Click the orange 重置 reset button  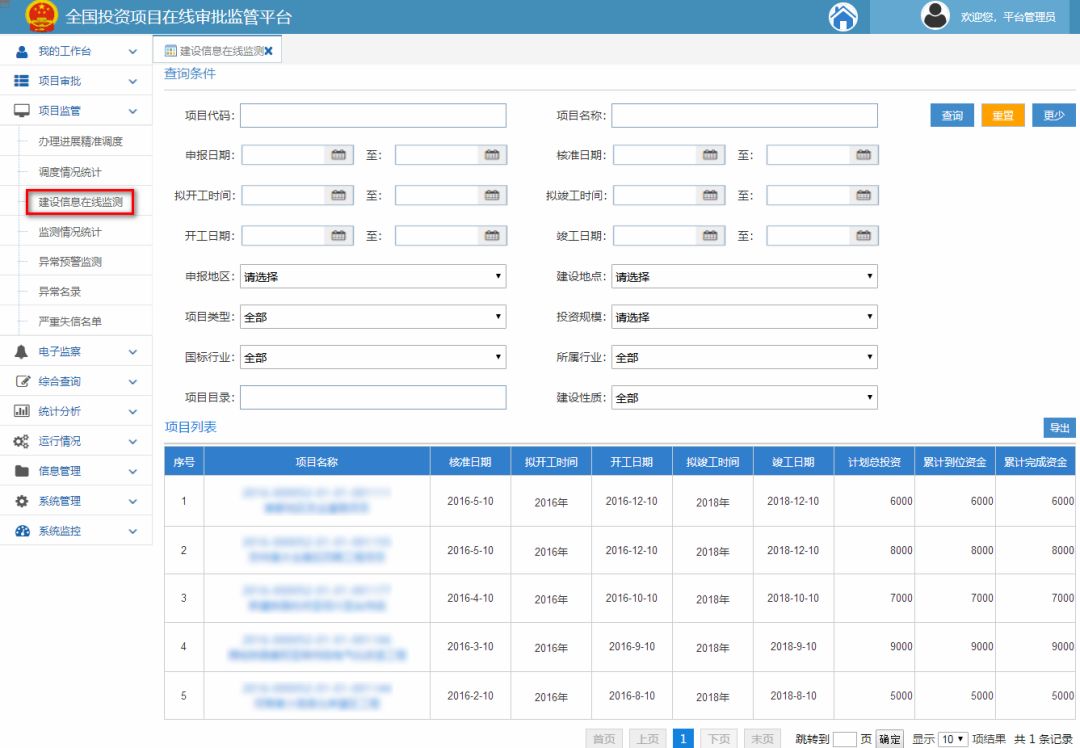click(x=1002, y=116)
